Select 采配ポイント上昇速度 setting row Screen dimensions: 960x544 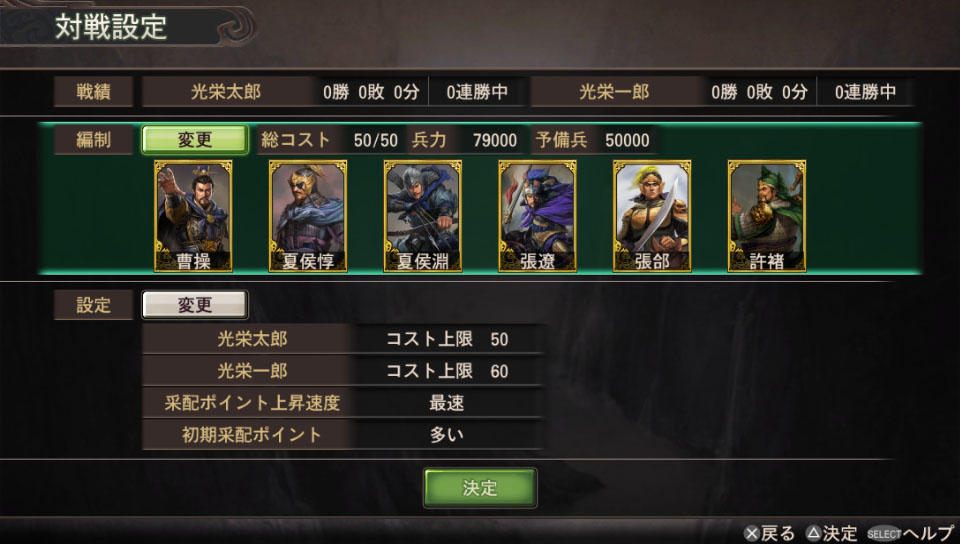(x=343, y=403)
